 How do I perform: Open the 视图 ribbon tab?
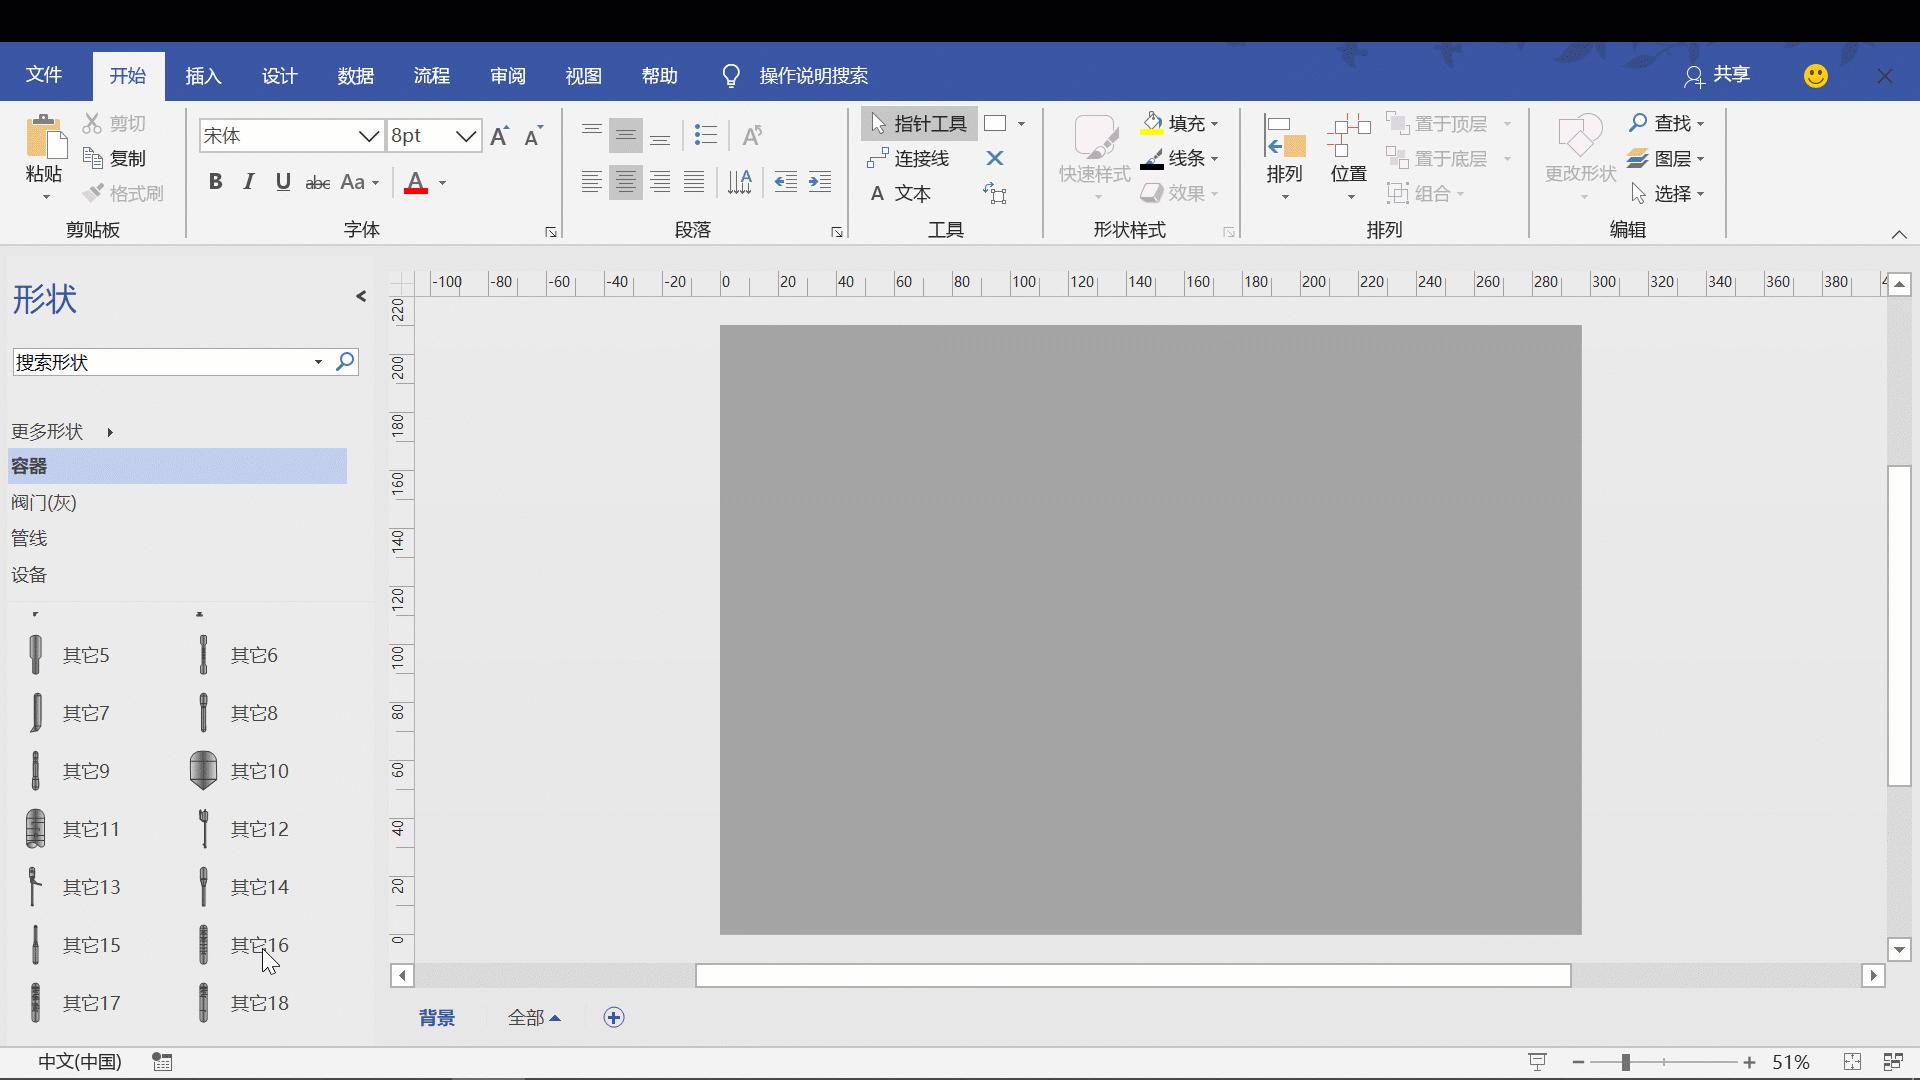[x=583, y=75]
